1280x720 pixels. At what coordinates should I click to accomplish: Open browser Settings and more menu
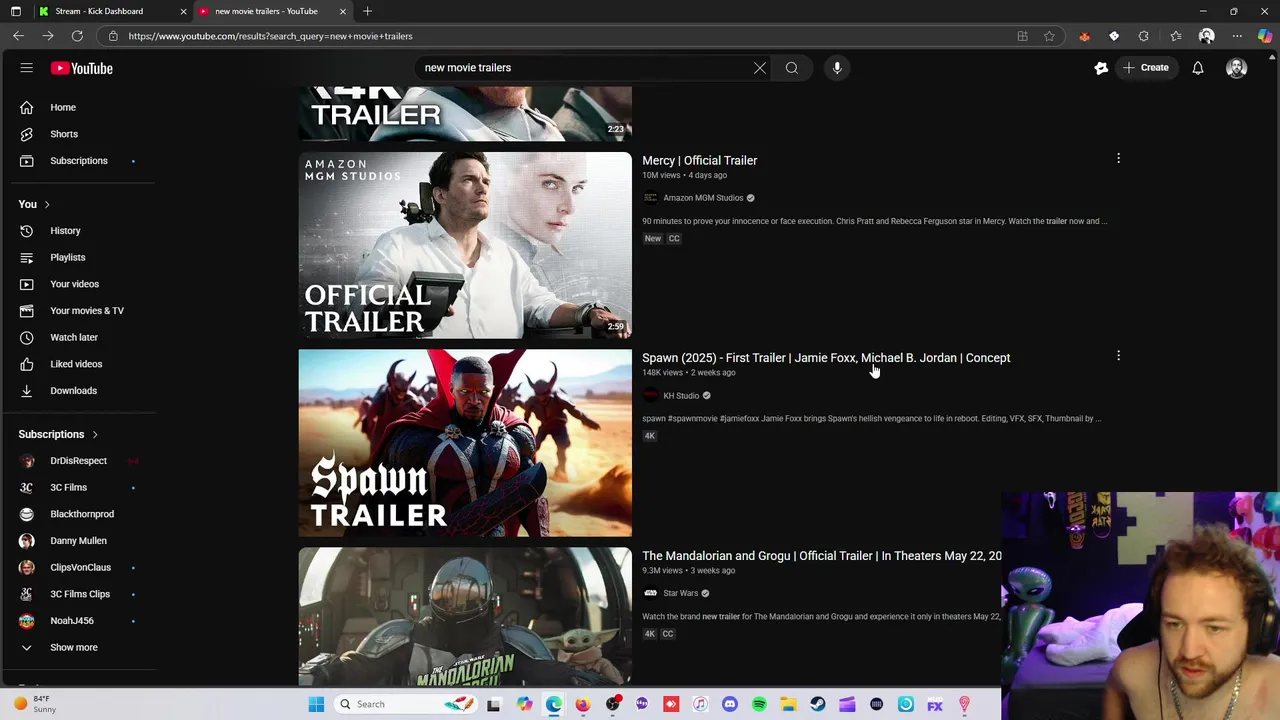click(x=1237, y=36)
